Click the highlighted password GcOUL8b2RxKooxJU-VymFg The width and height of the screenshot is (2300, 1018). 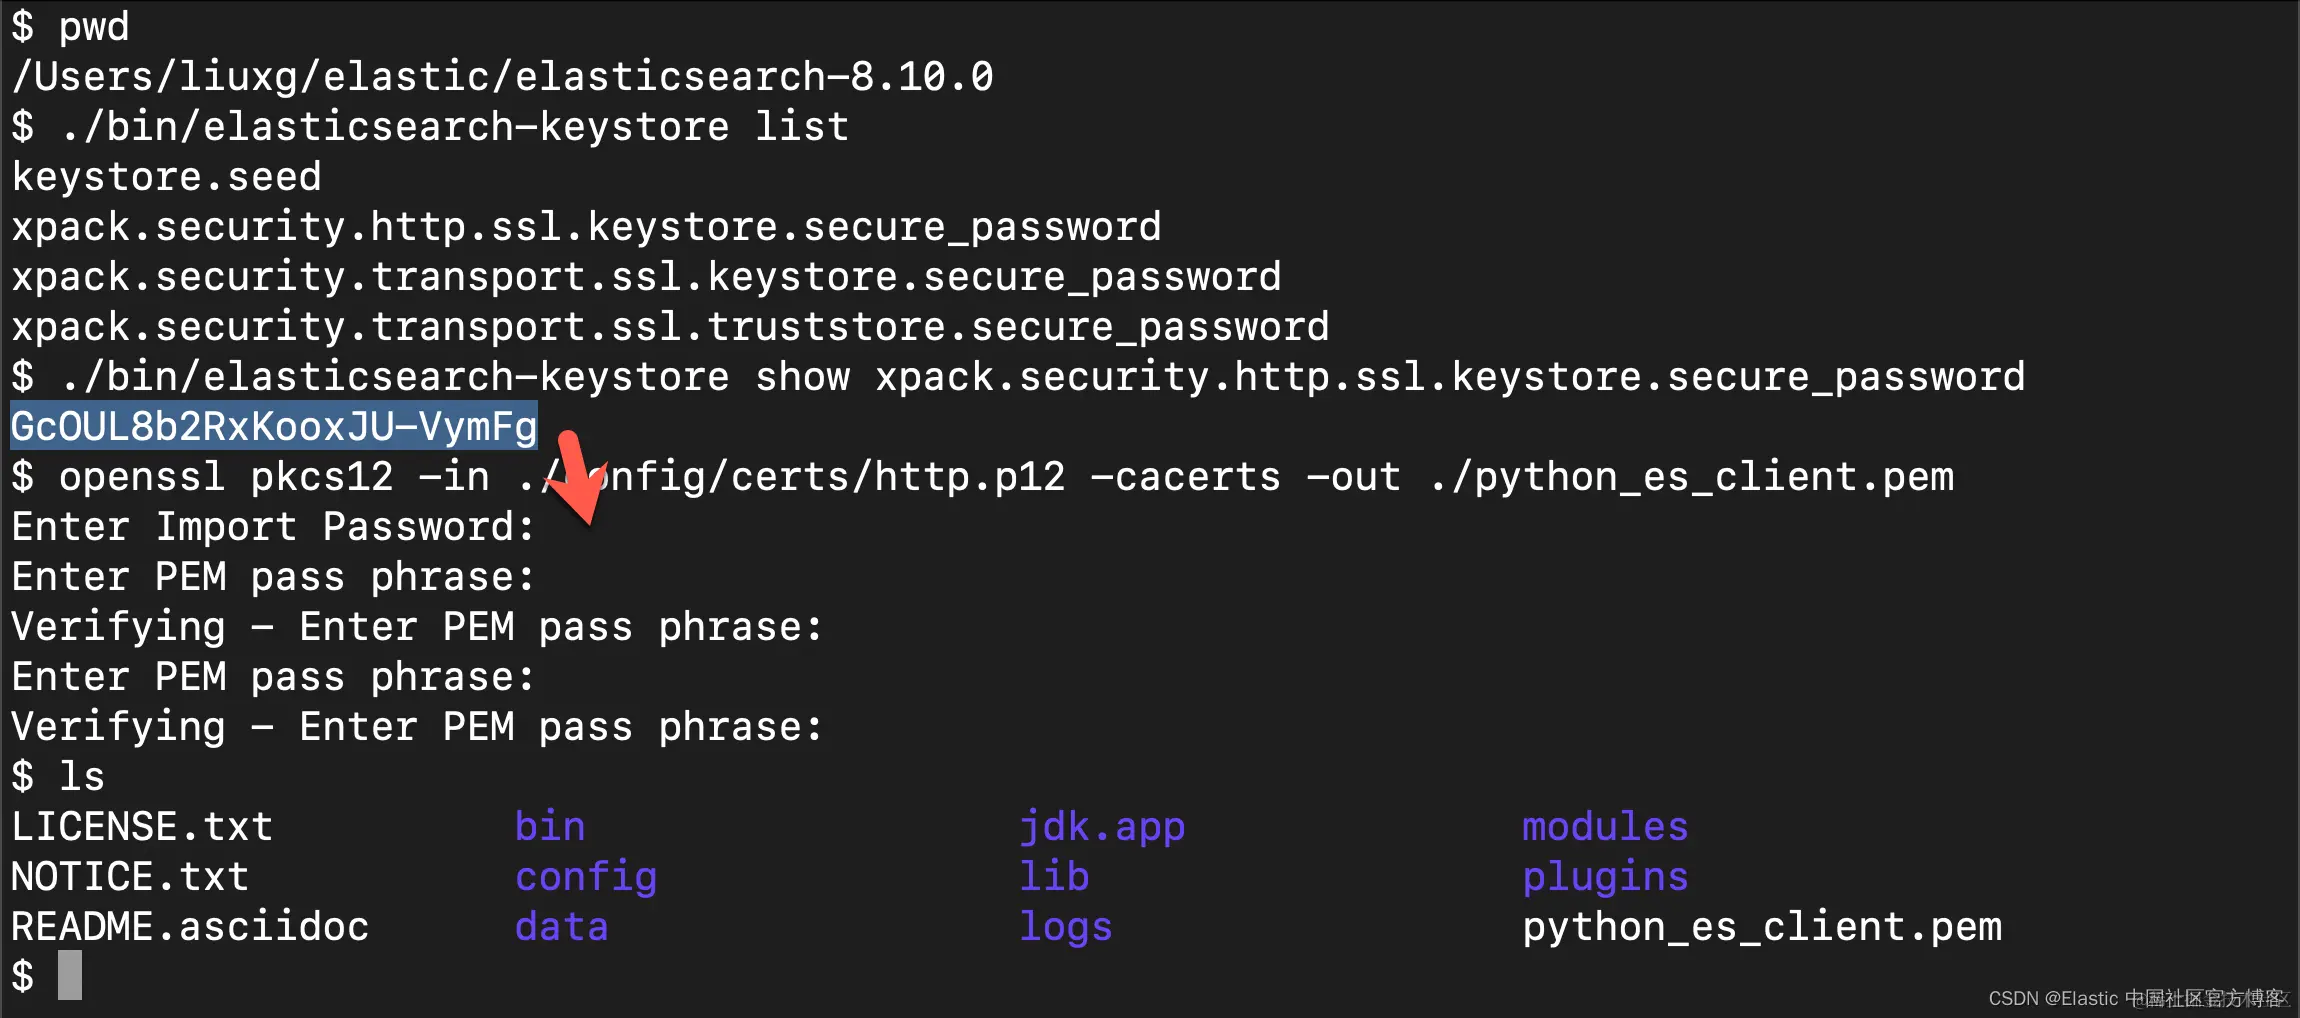(274, 427)
